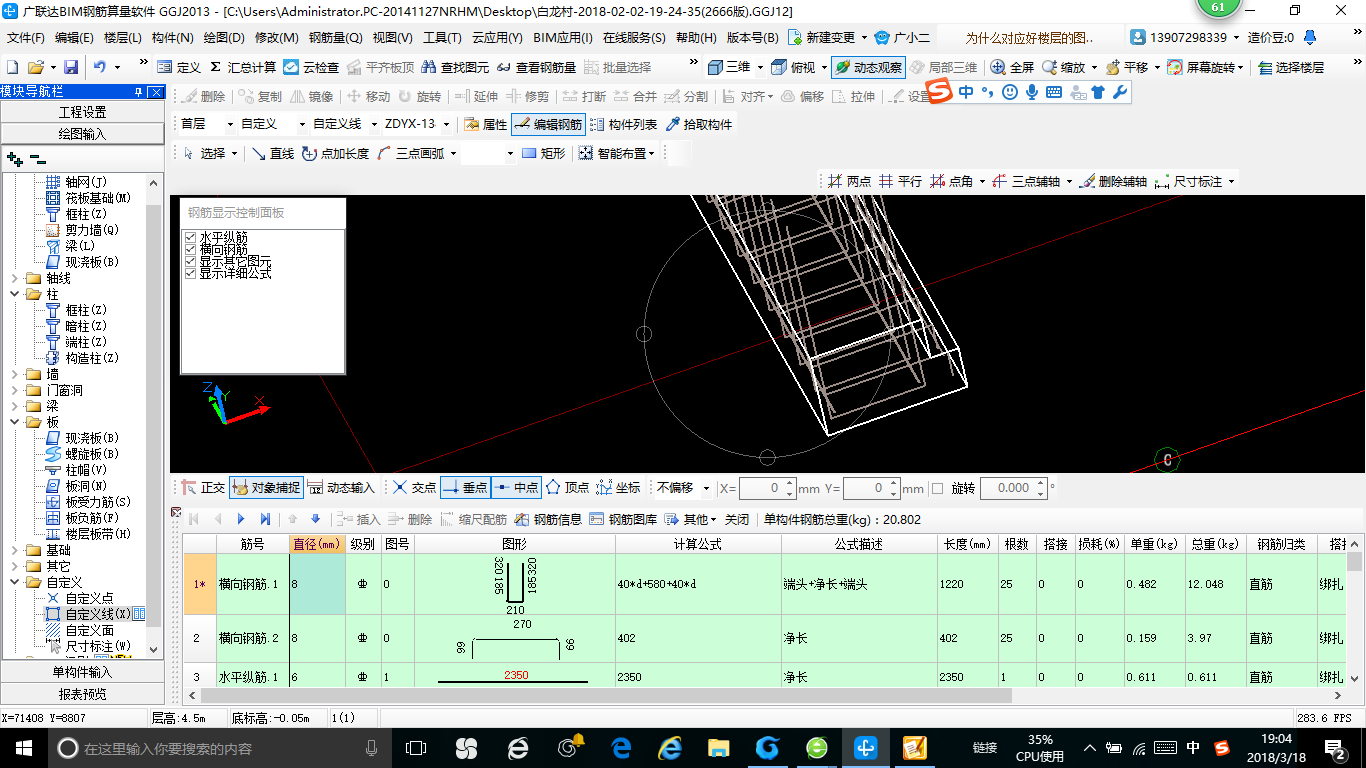
Task: Click 拾取构件 pick component tool
Action: 697,124
